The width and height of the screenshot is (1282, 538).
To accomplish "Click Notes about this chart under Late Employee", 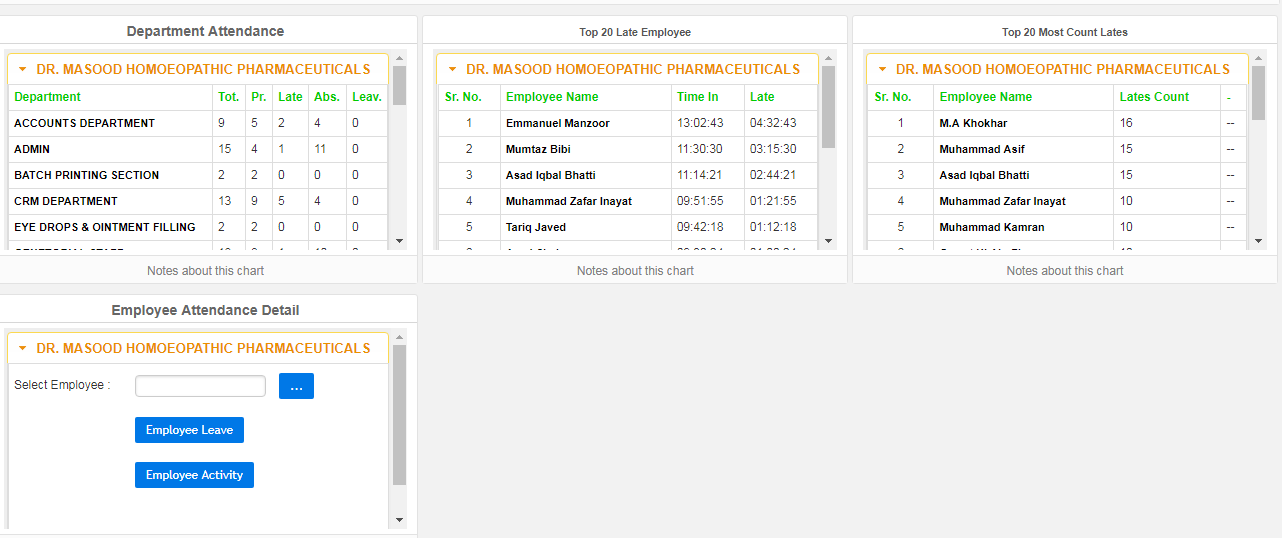I will 635,271.
